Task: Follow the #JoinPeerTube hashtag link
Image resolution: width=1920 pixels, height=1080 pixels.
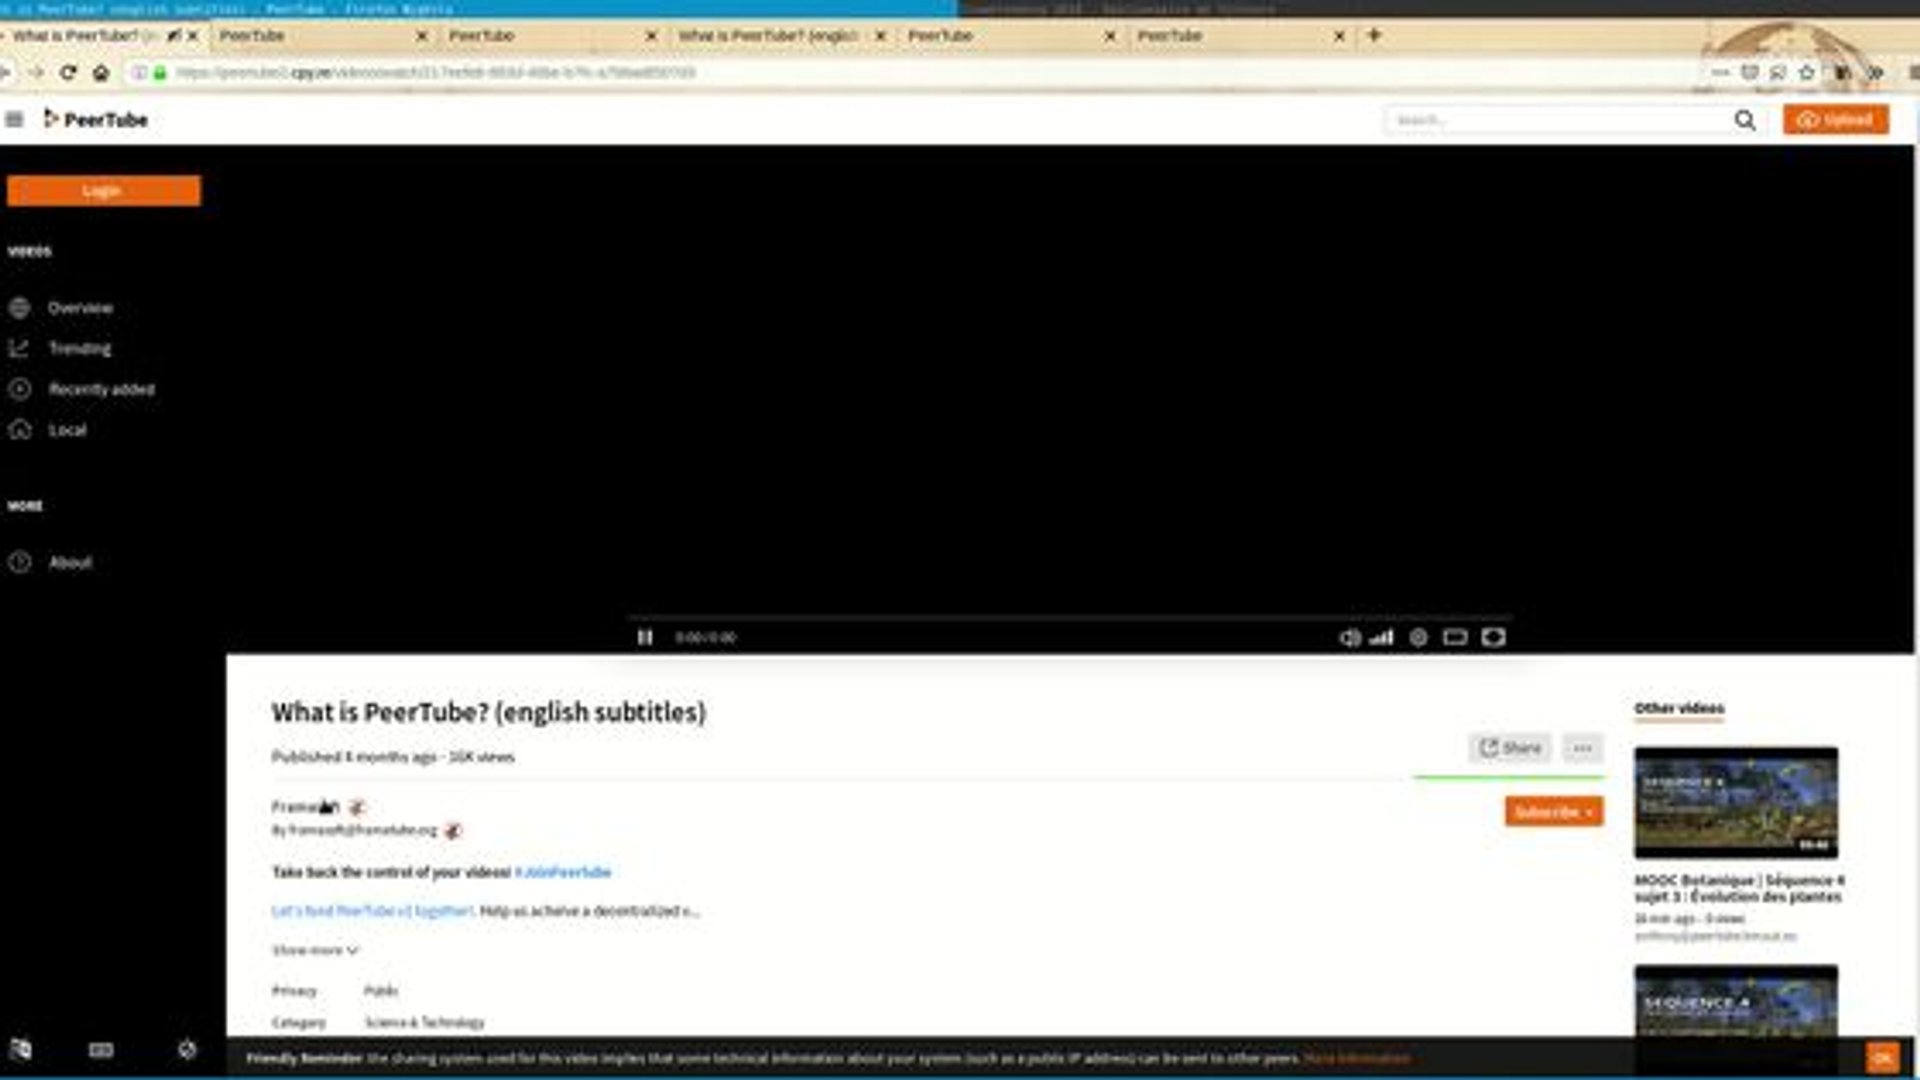Action: [563, 872]
